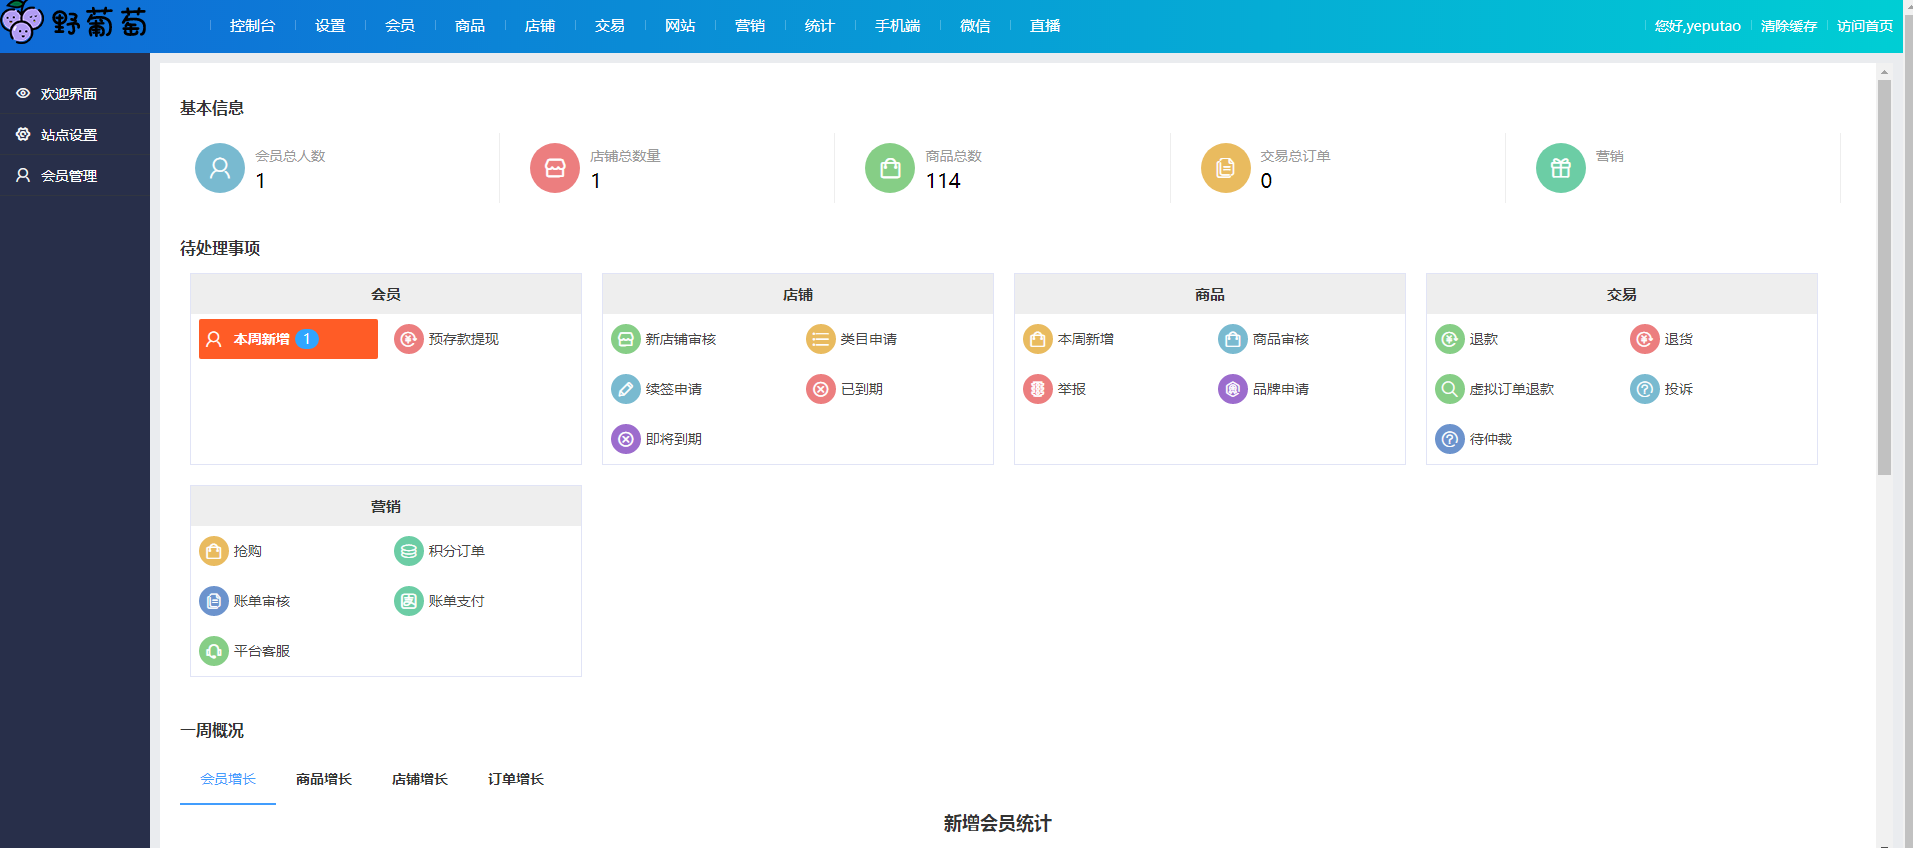Select the 订单增长 tab
Screen dimensions: 1913x848
[515, 780]
